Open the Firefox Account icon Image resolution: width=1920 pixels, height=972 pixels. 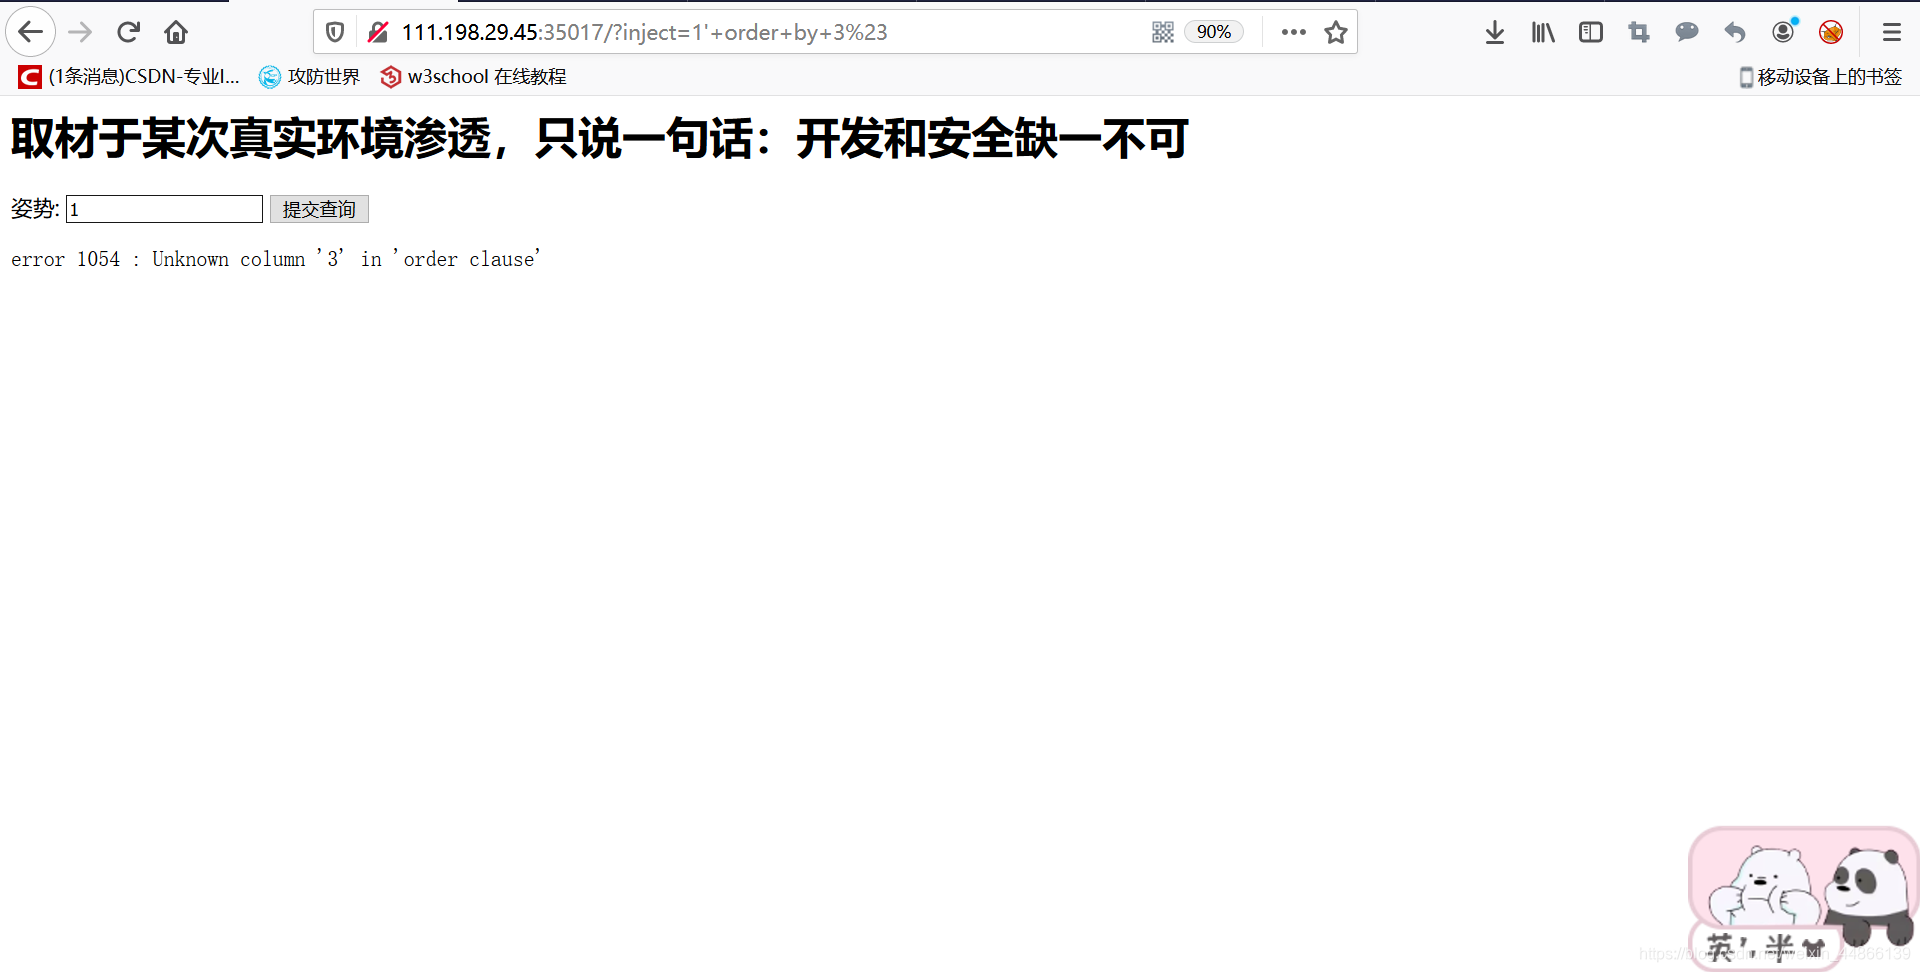1783,31
